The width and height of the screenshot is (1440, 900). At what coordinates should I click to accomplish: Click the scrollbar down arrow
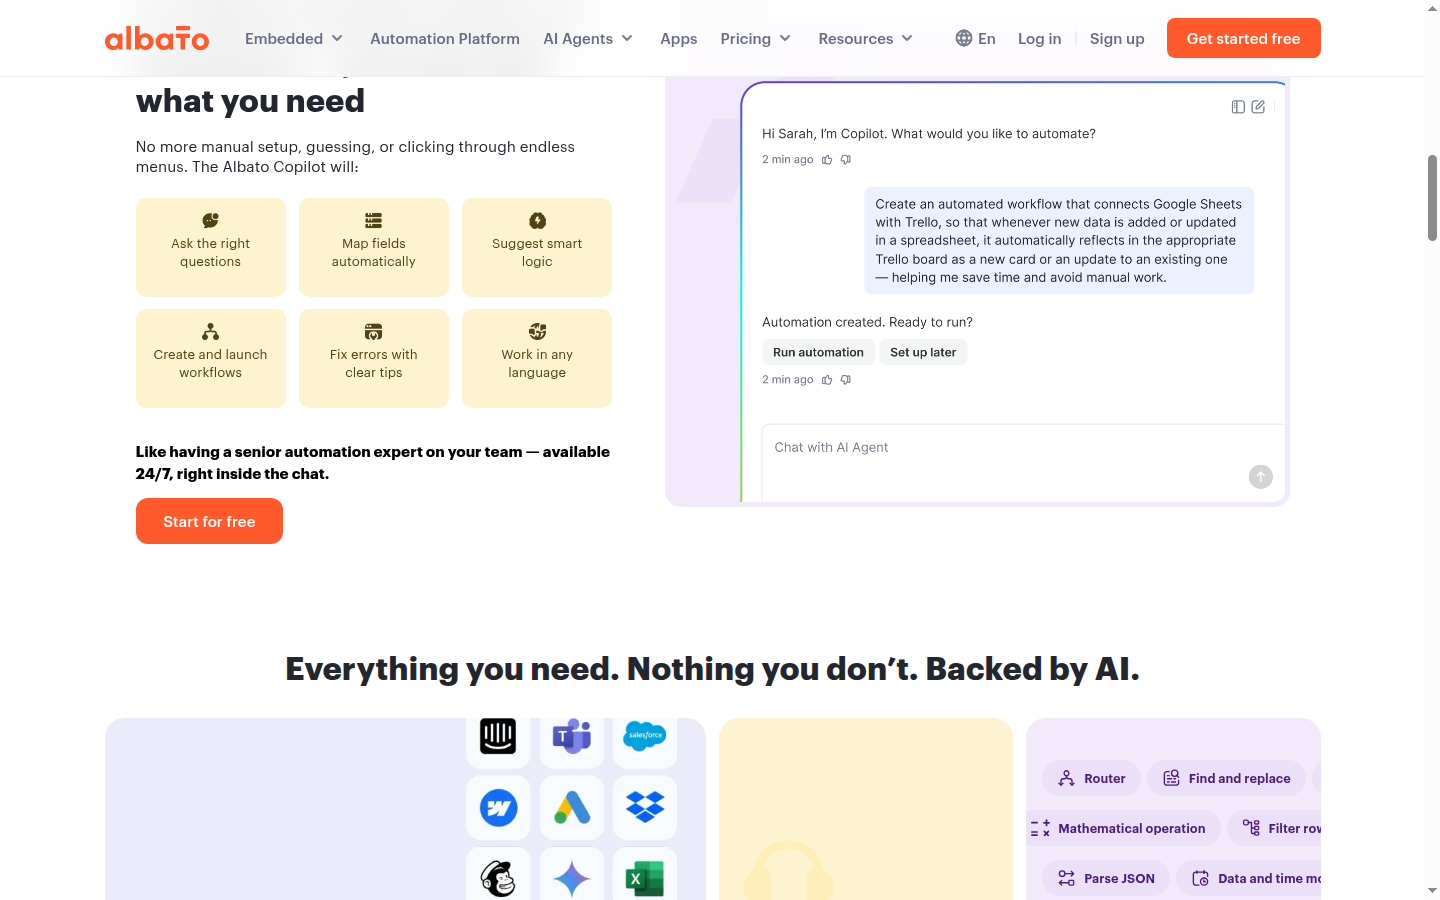tap(1432, 890)
